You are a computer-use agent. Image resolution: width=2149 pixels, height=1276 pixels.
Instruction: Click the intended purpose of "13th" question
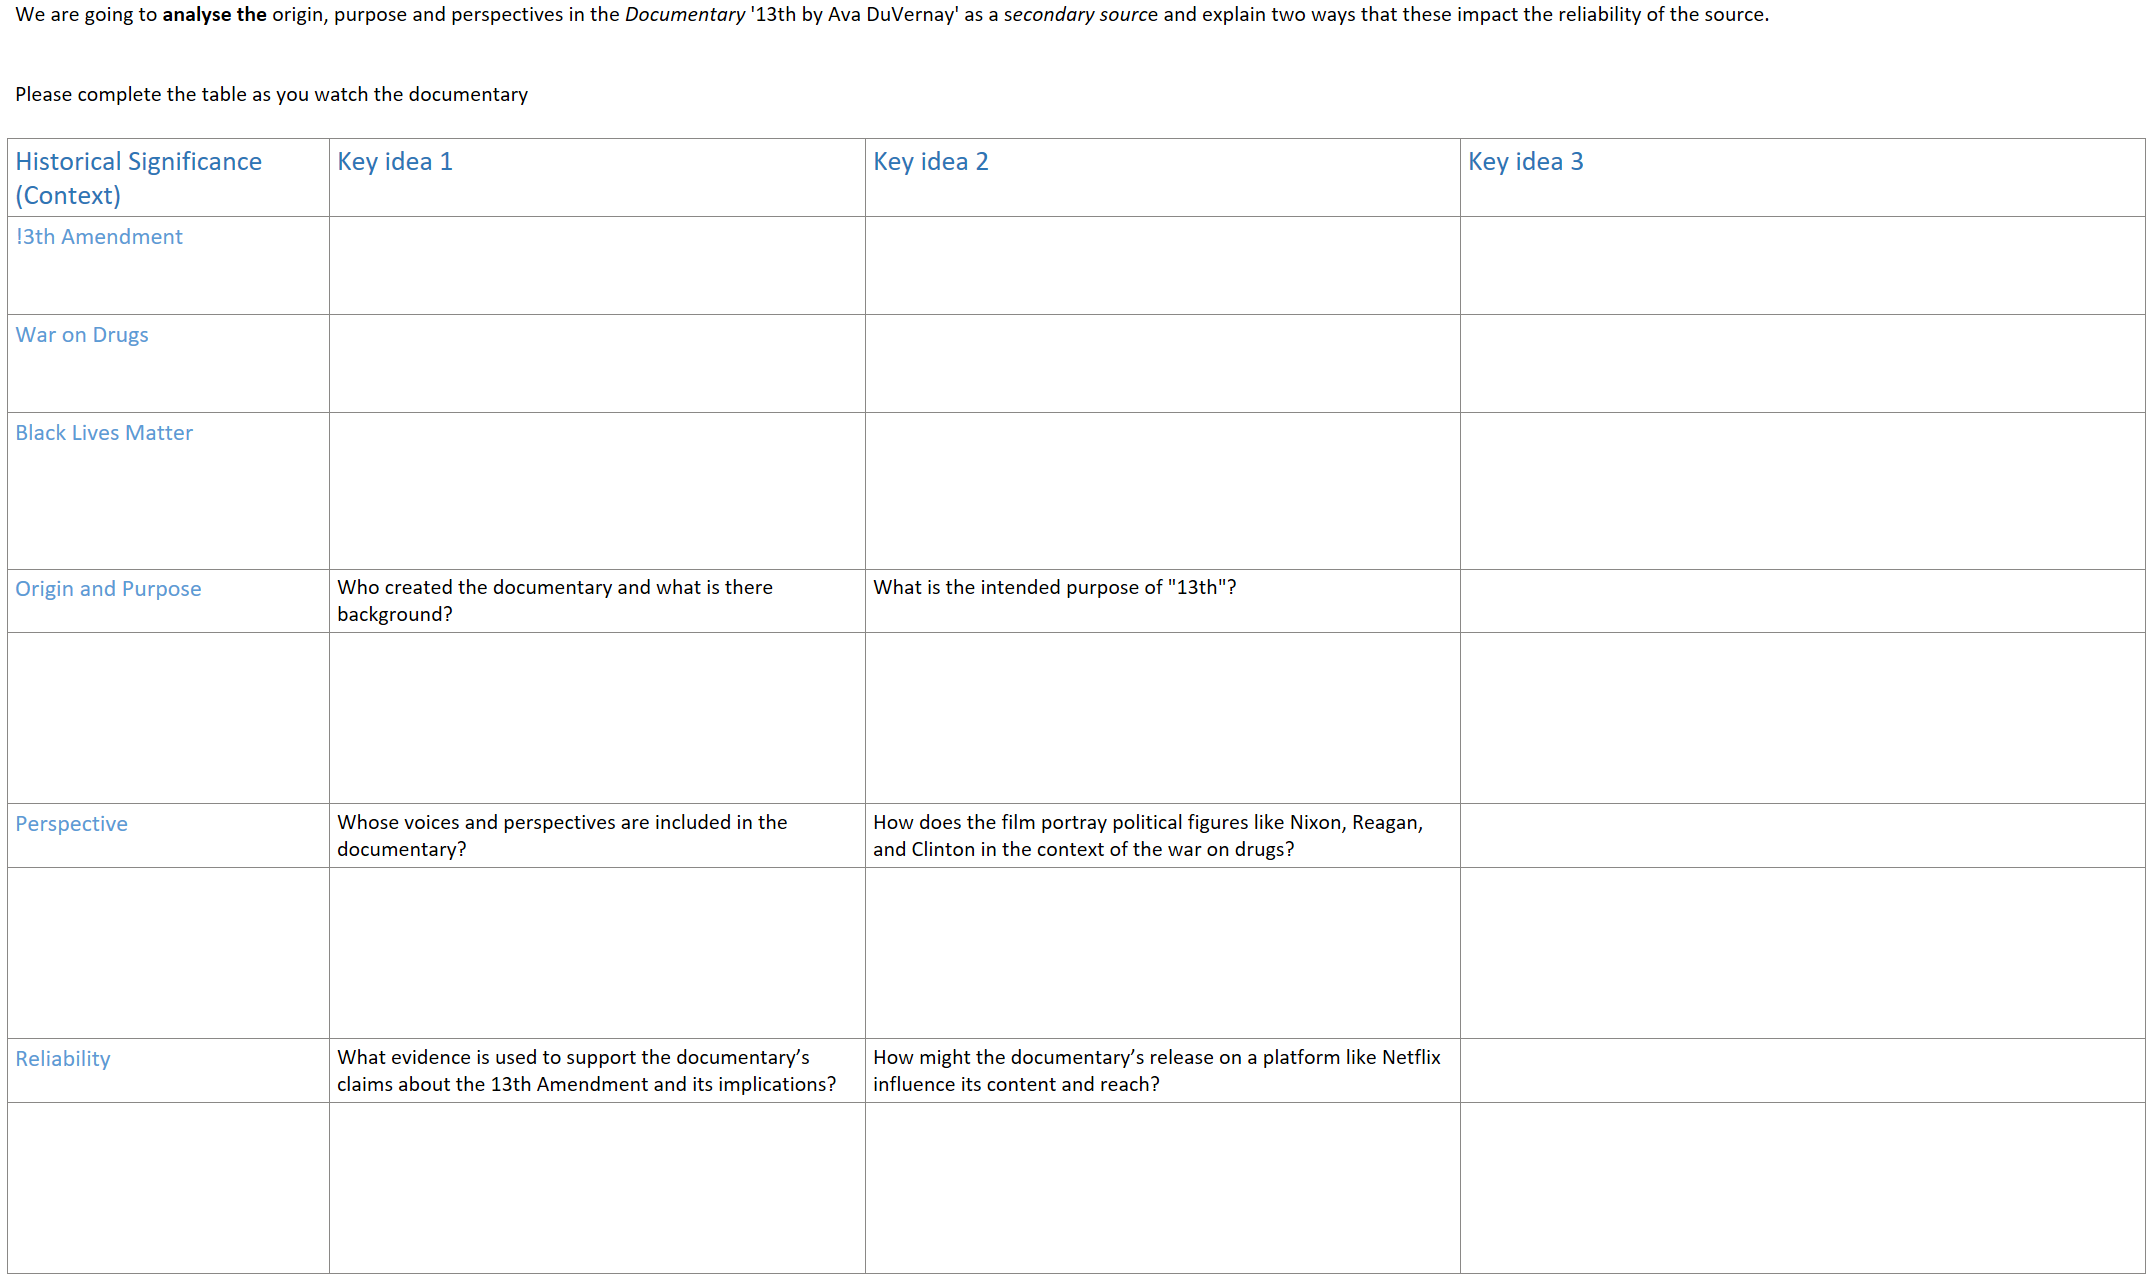click(x=1054, y=588)
